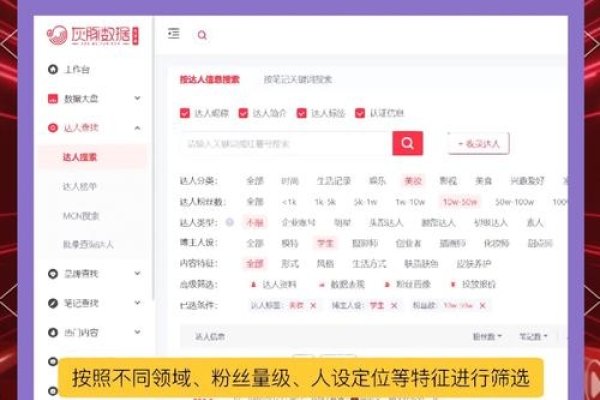600x400 pixels.
Task: Select 时尚 under 达人分类
Action: point(290,181)
